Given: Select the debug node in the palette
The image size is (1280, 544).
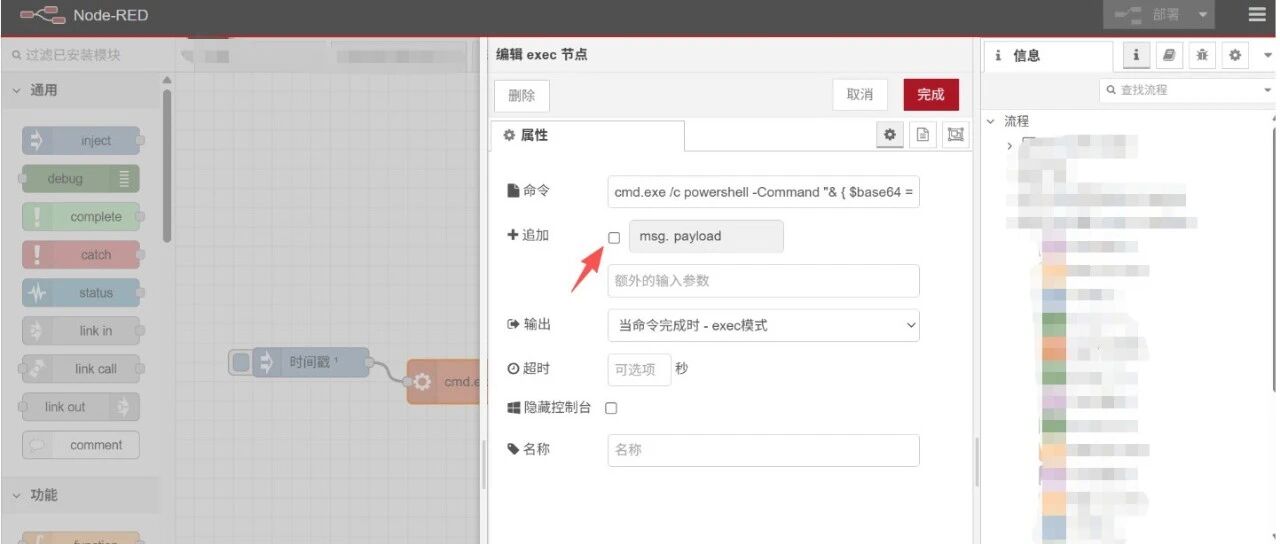Looking at the screenshot, I should coord(80,179).
